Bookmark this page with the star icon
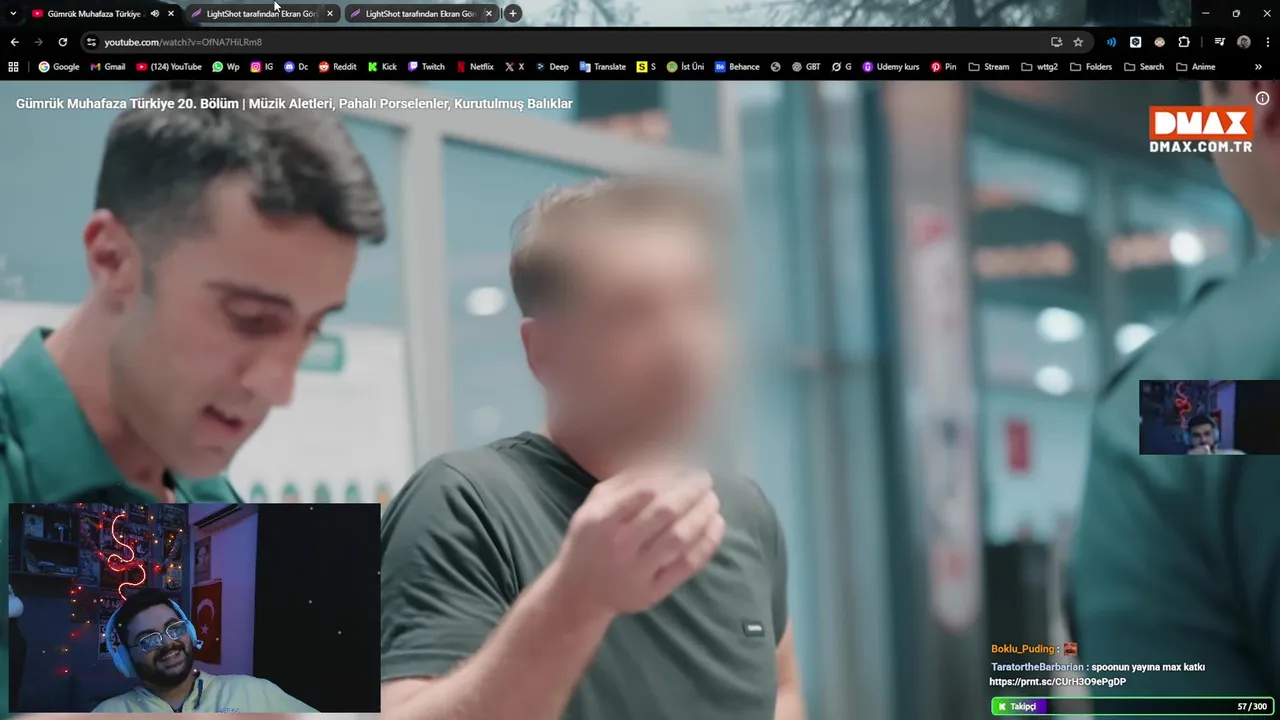The width and height of the screenshot is (1280, 720). coord(1078,42)
